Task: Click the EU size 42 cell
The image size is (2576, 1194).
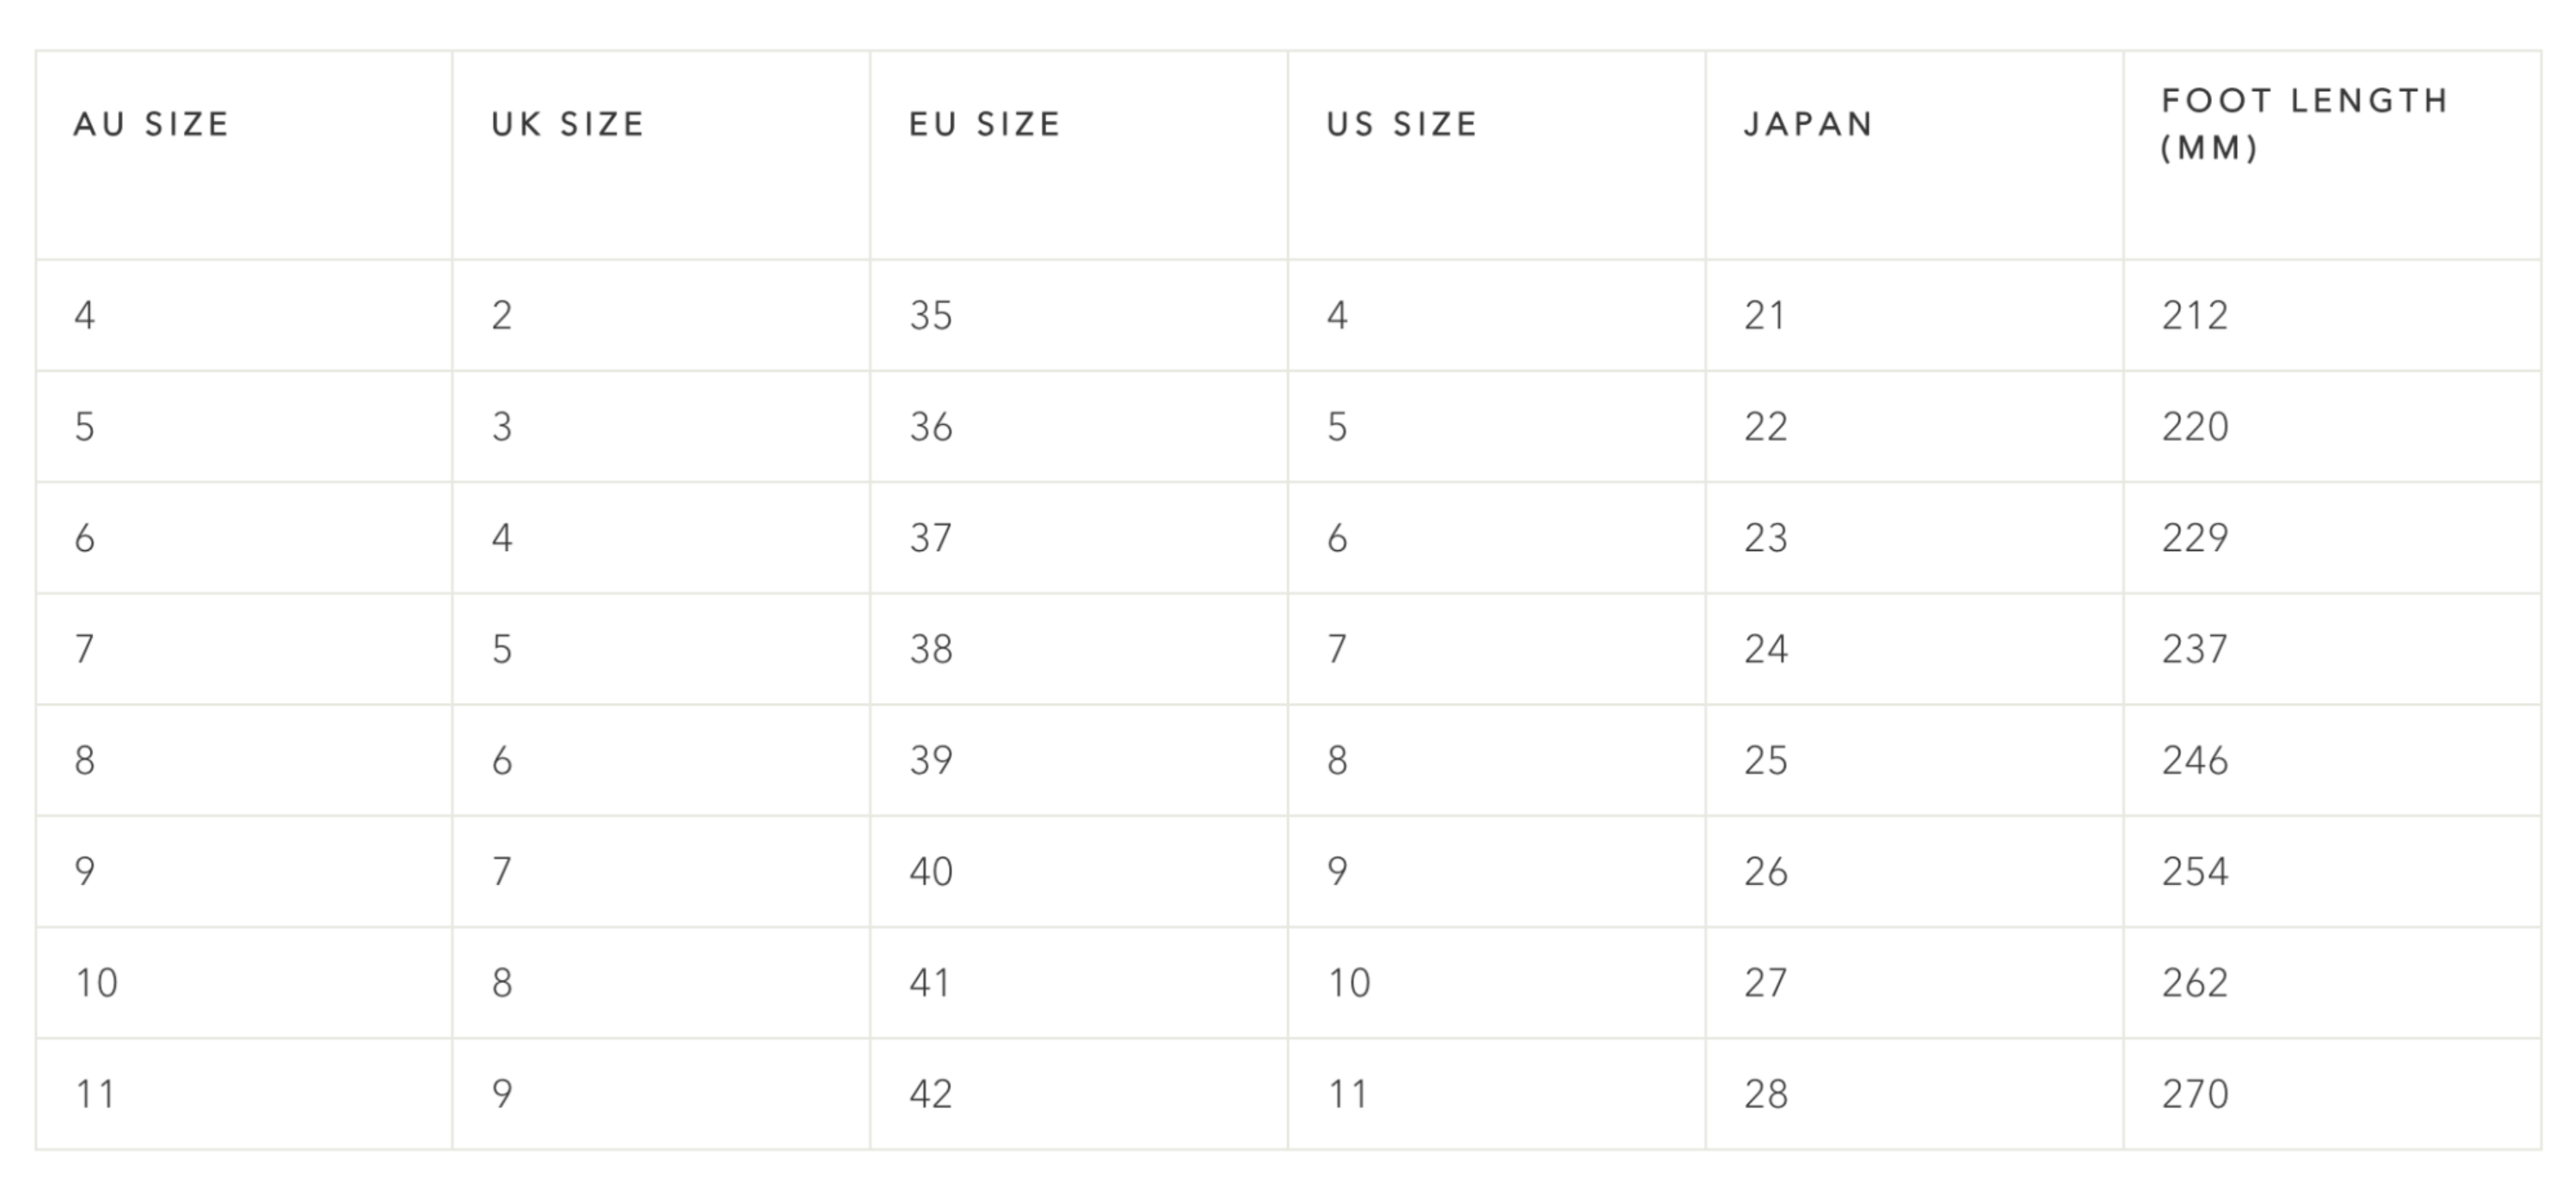Action: pyautogui.click(x=931, y=1094)
